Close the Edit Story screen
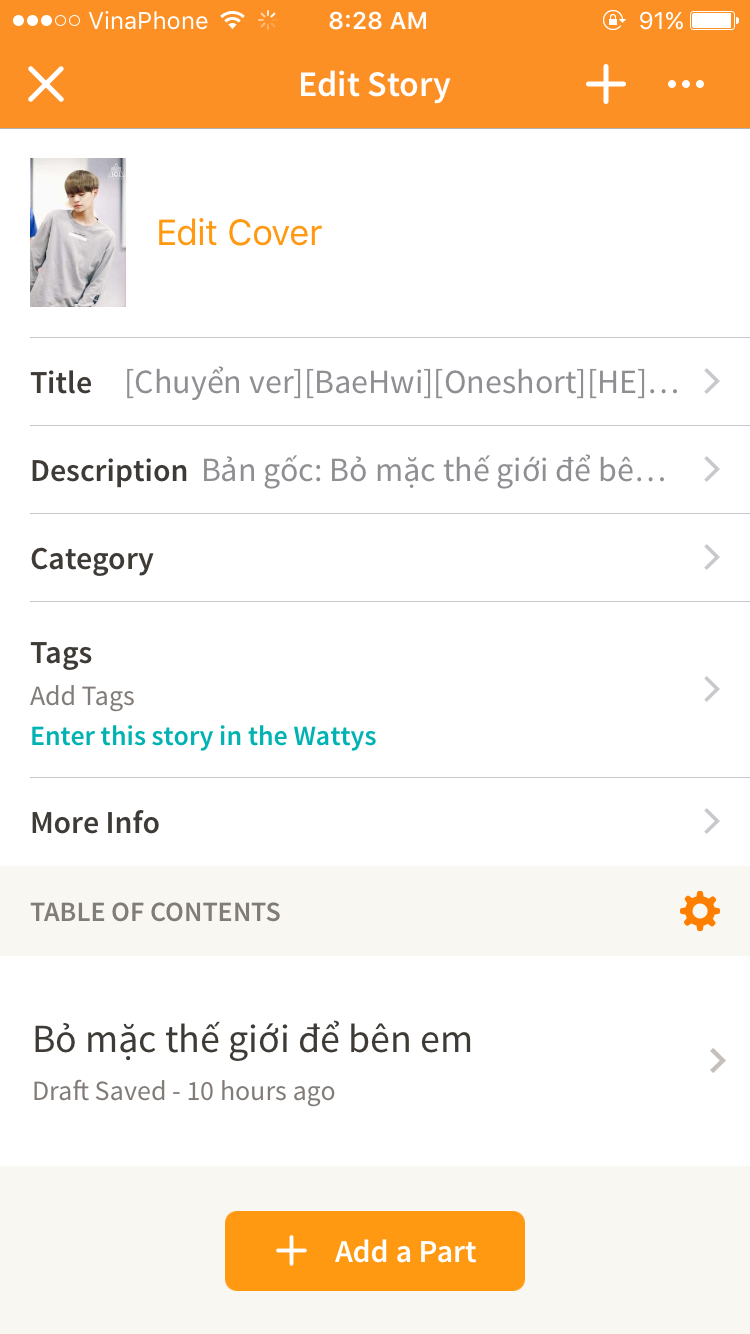The width and height of the screenshot is (750, 1334). [x=46, y=85]
